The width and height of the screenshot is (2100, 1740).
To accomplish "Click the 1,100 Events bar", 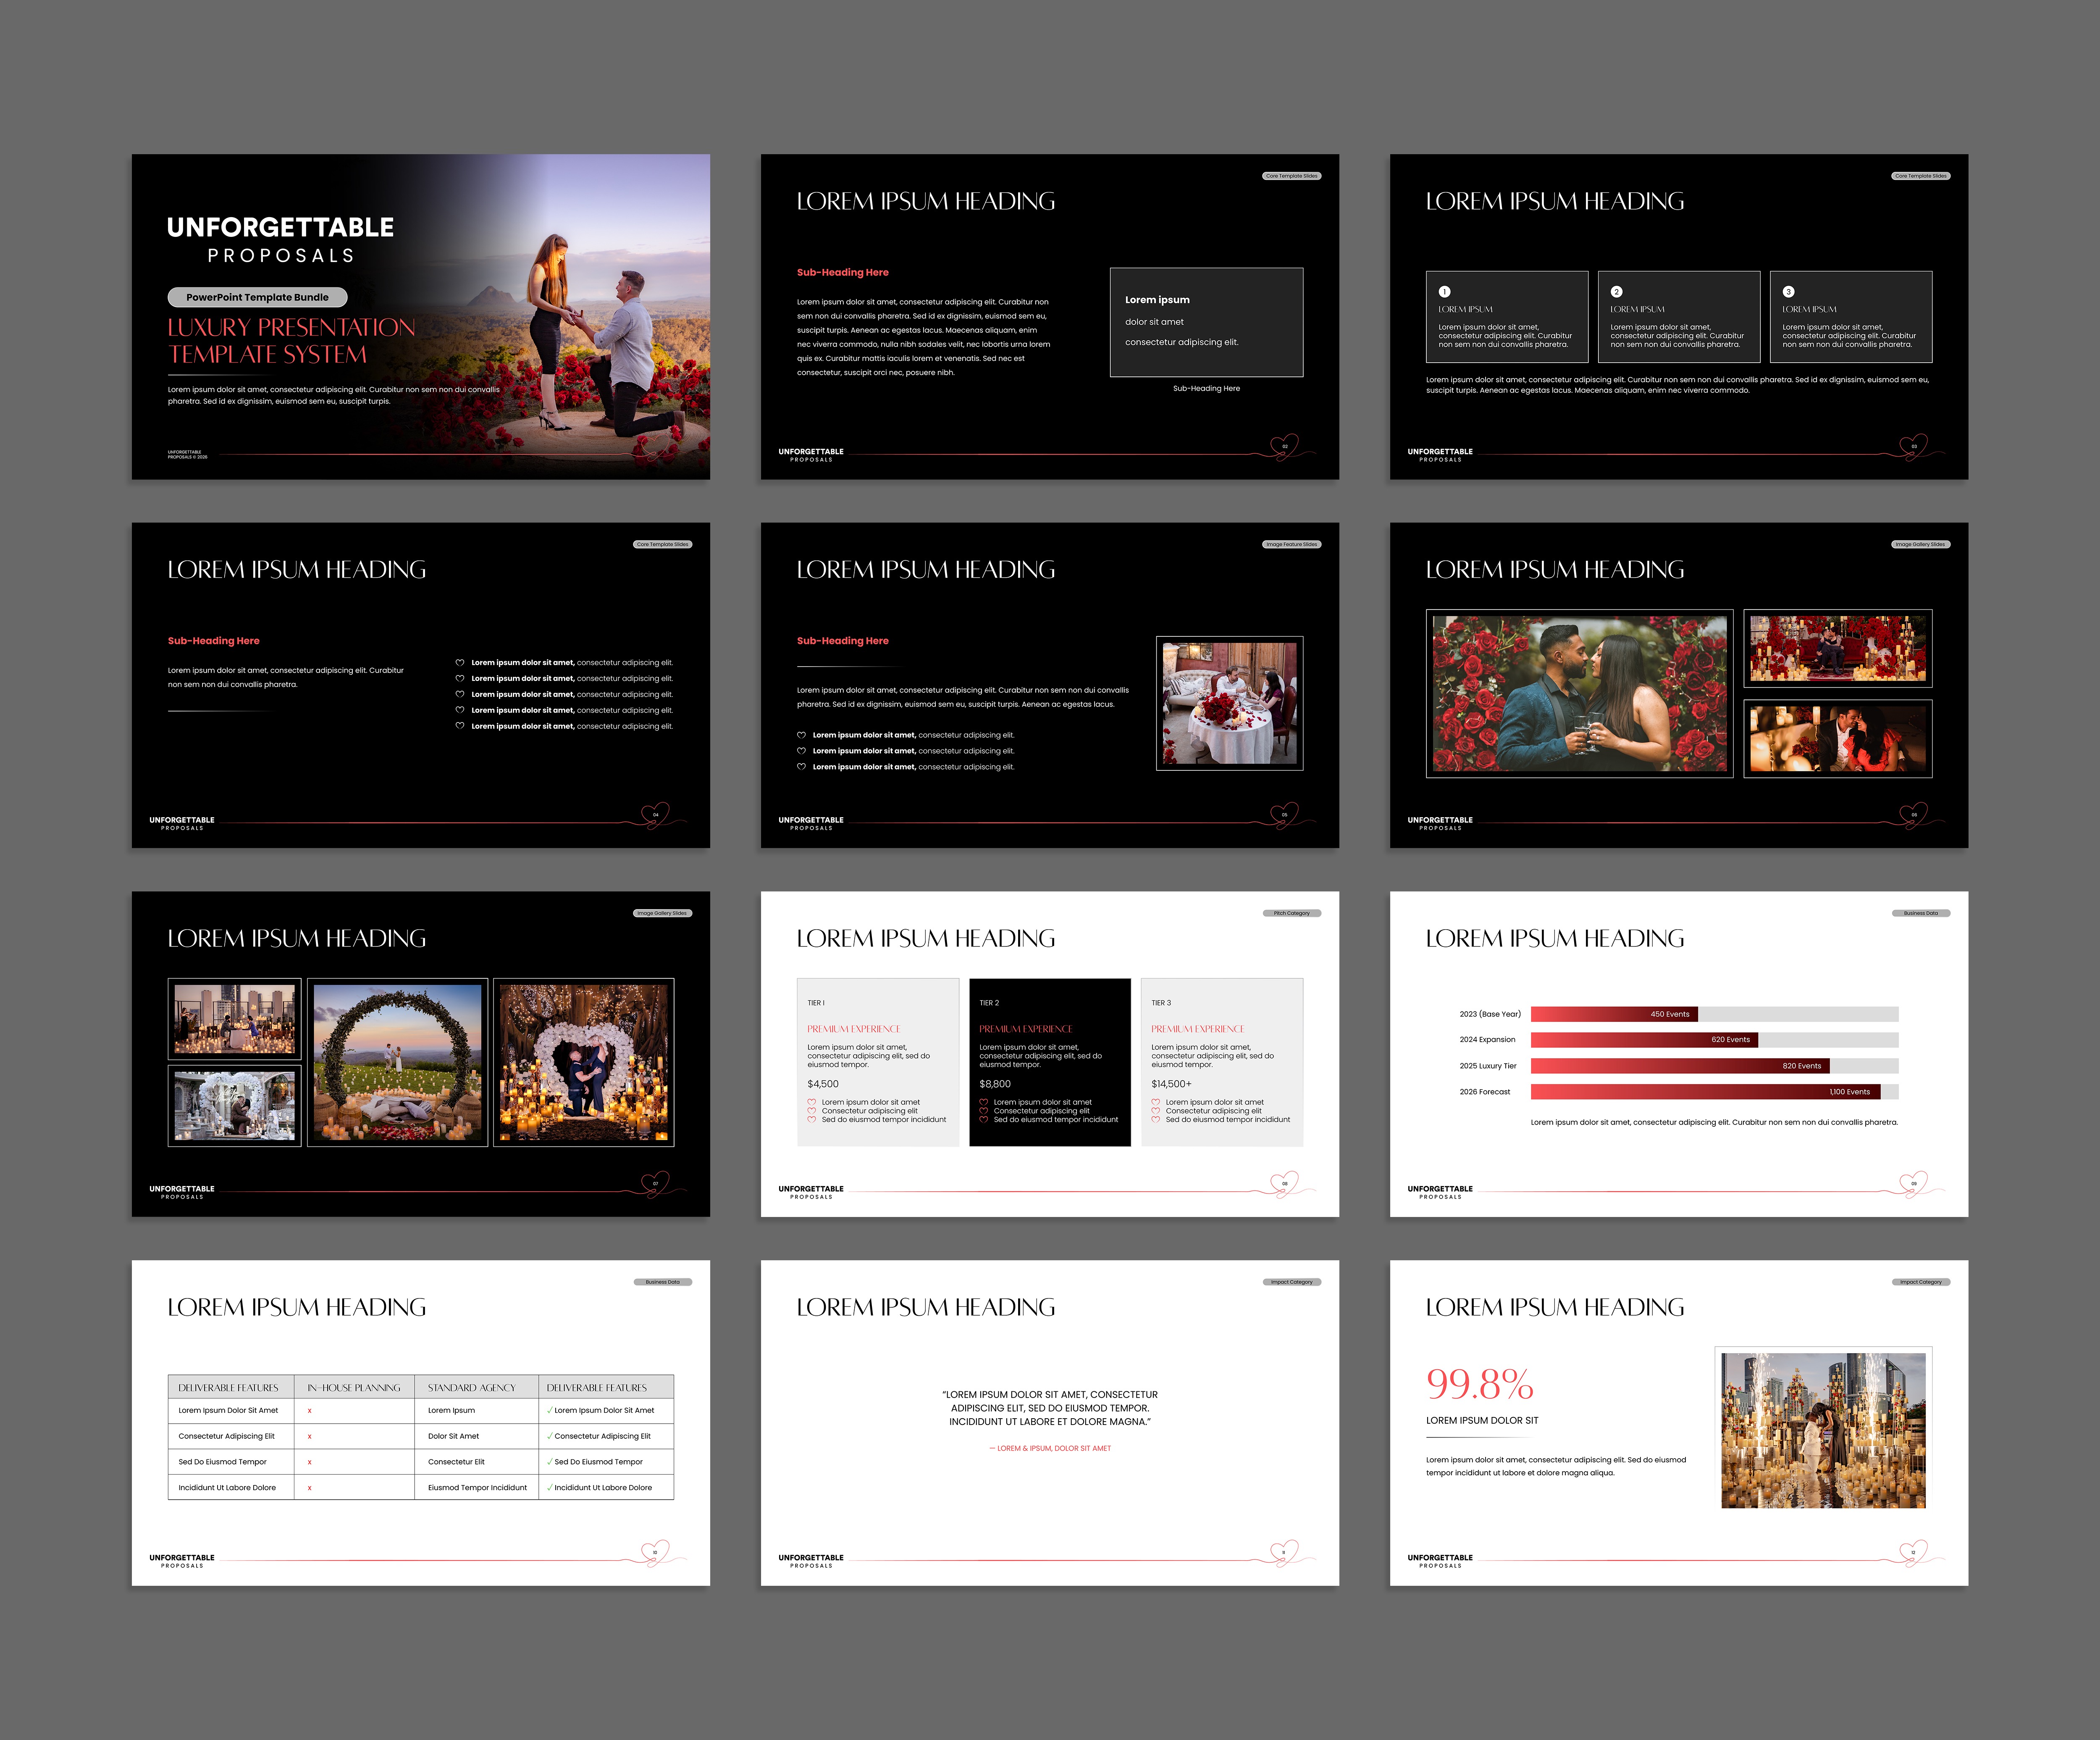I will (1705, 1092).
